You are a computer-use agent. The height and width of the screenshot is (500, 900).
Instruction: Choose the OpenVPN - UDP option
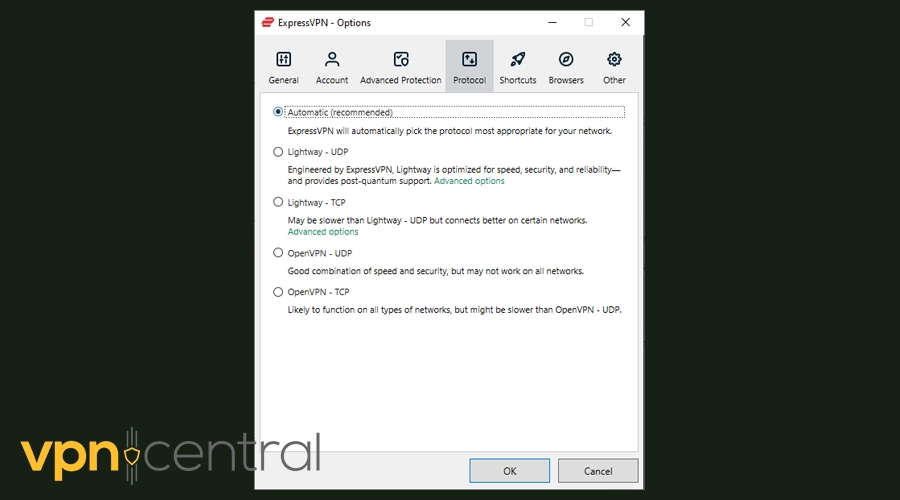pos(278,253)
